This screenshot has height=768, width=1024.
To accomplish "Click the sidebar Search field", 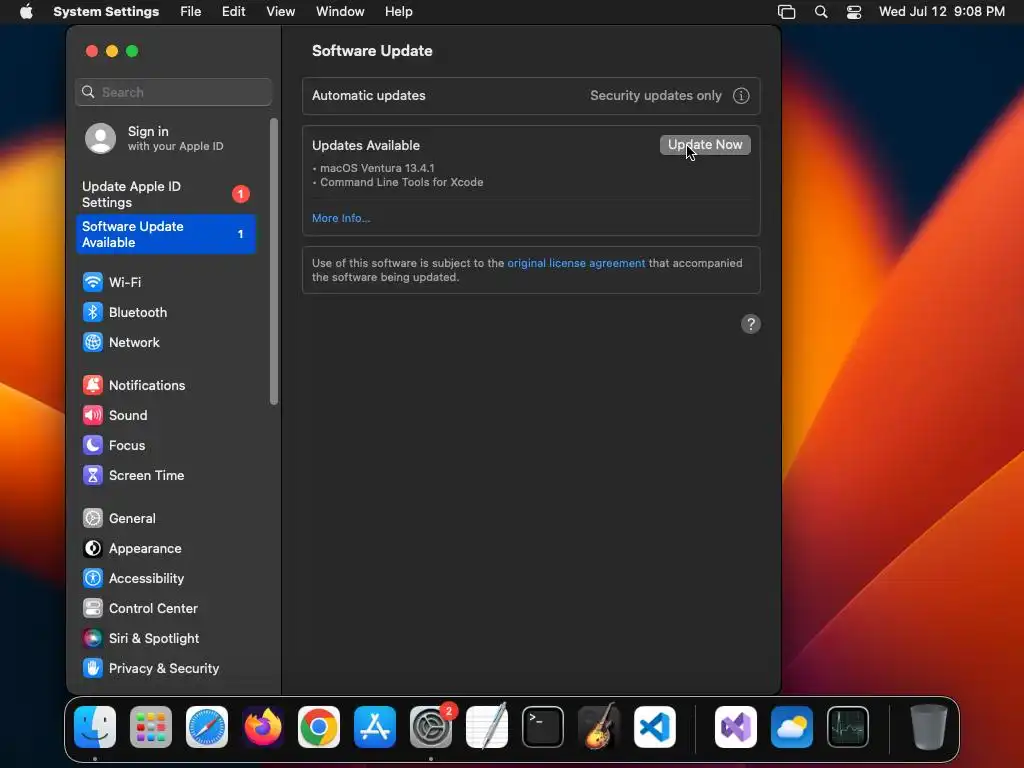I will [174, 92].
